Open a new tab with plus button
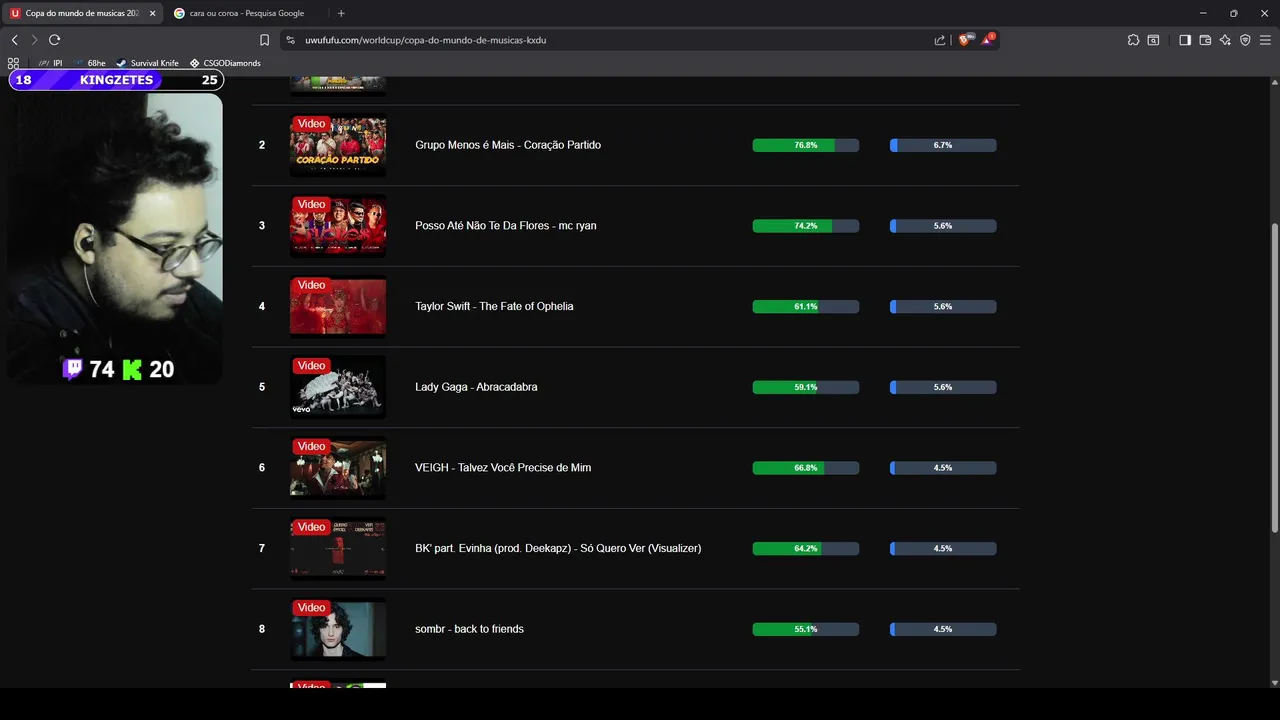Screen dimensions: 1280x720 click(x=341, y=13)
